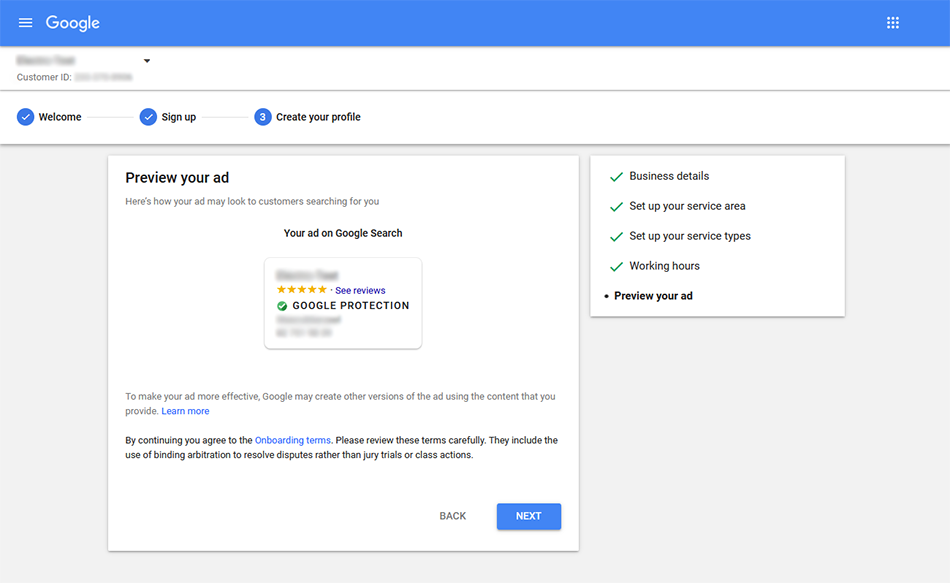Go to the Sign up step label
Viewport: 950px width, 583px height.
pyautogui.click(x=179, y=117)
